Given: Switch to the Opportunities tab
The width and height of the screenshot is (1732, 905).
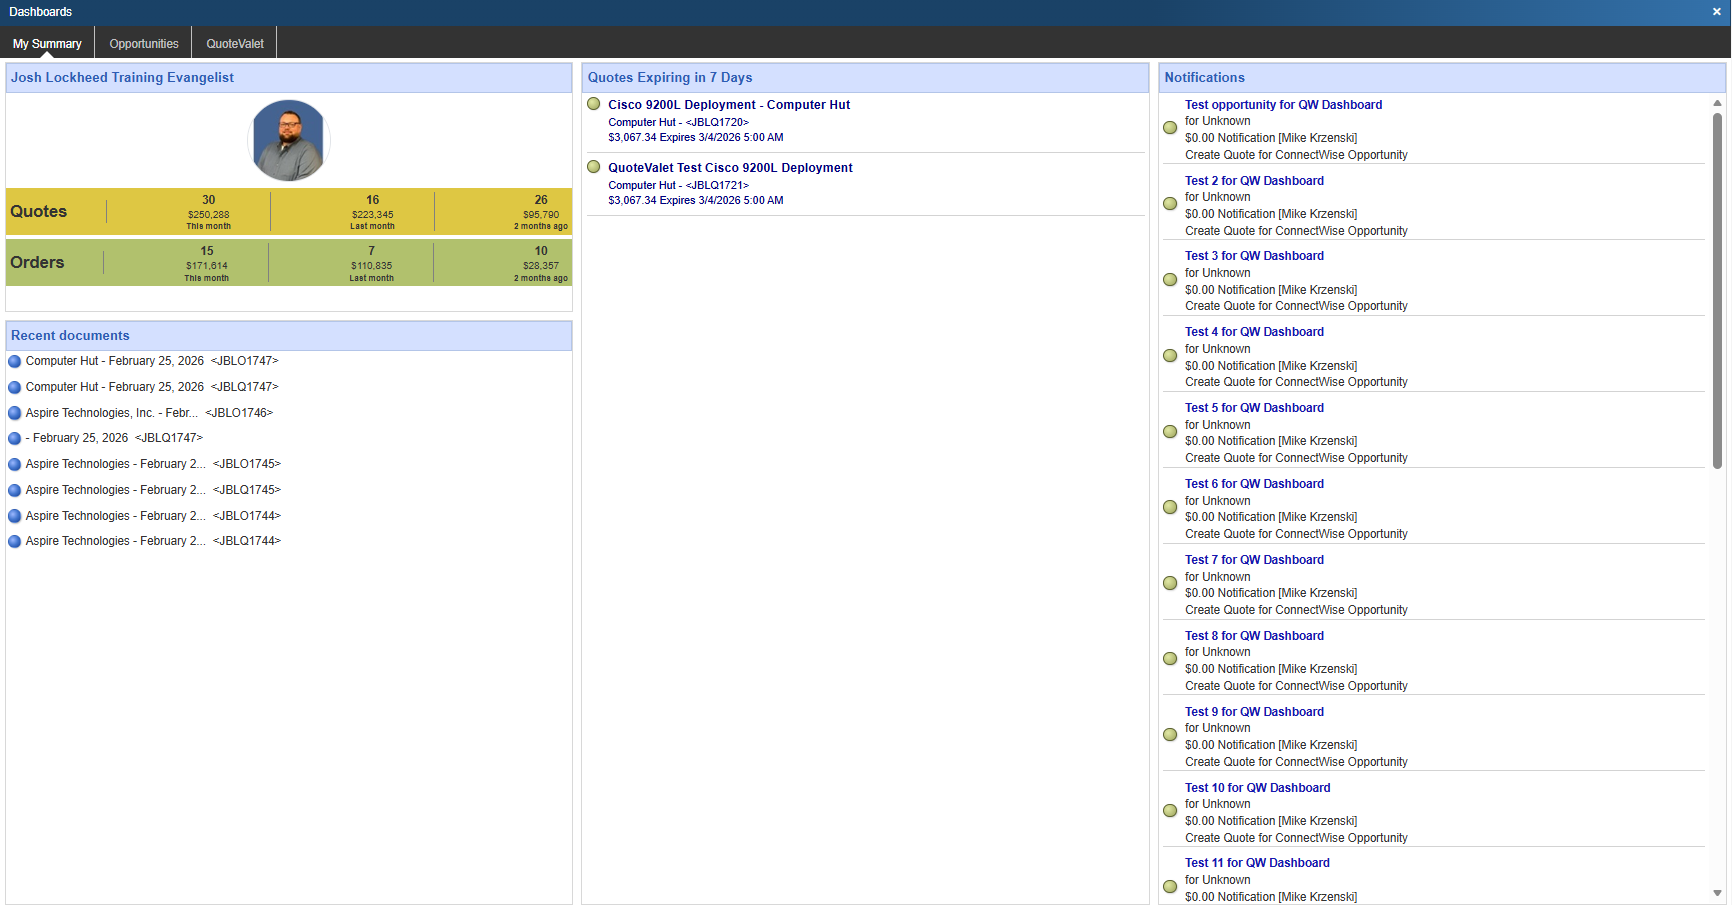Looking at the screenshot, I should point(144,44).
